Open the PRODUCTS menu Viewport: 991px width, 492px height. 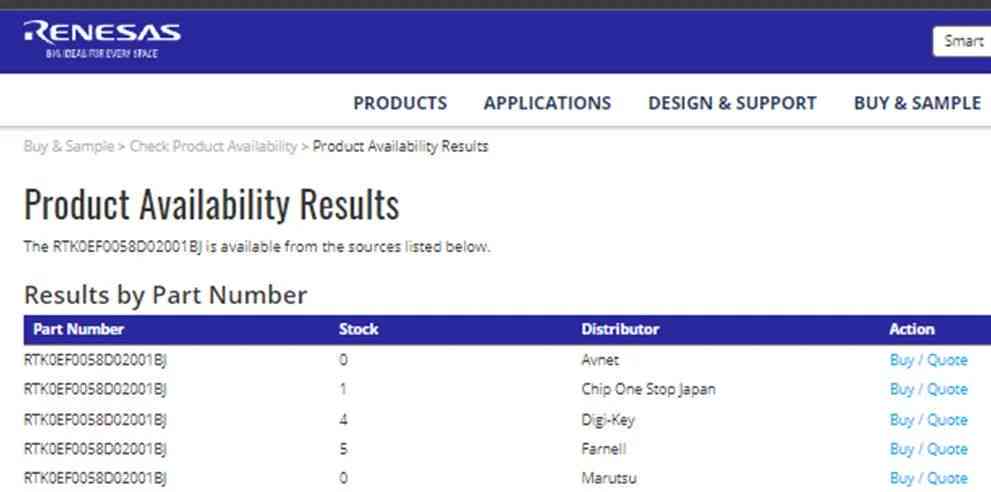click(x=400, y=103)
